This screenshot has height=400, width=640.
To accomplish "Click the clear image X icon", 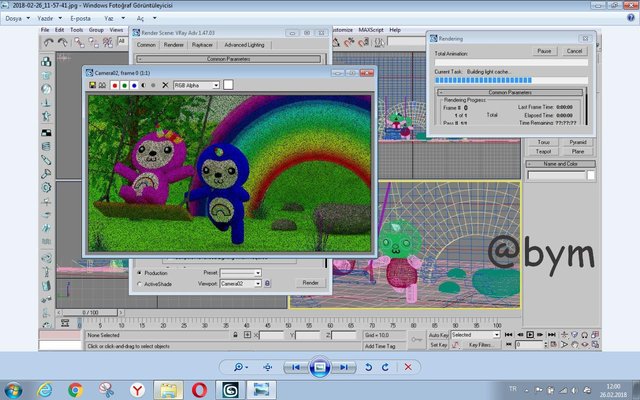I will pyautogui.click(x=163, y=86).
